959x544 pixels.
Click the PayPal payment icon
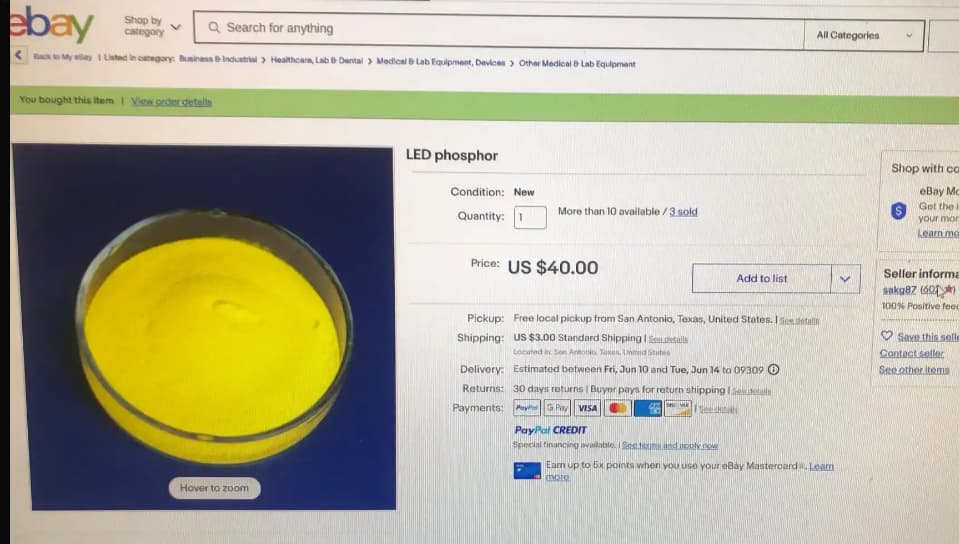[527, 408]
